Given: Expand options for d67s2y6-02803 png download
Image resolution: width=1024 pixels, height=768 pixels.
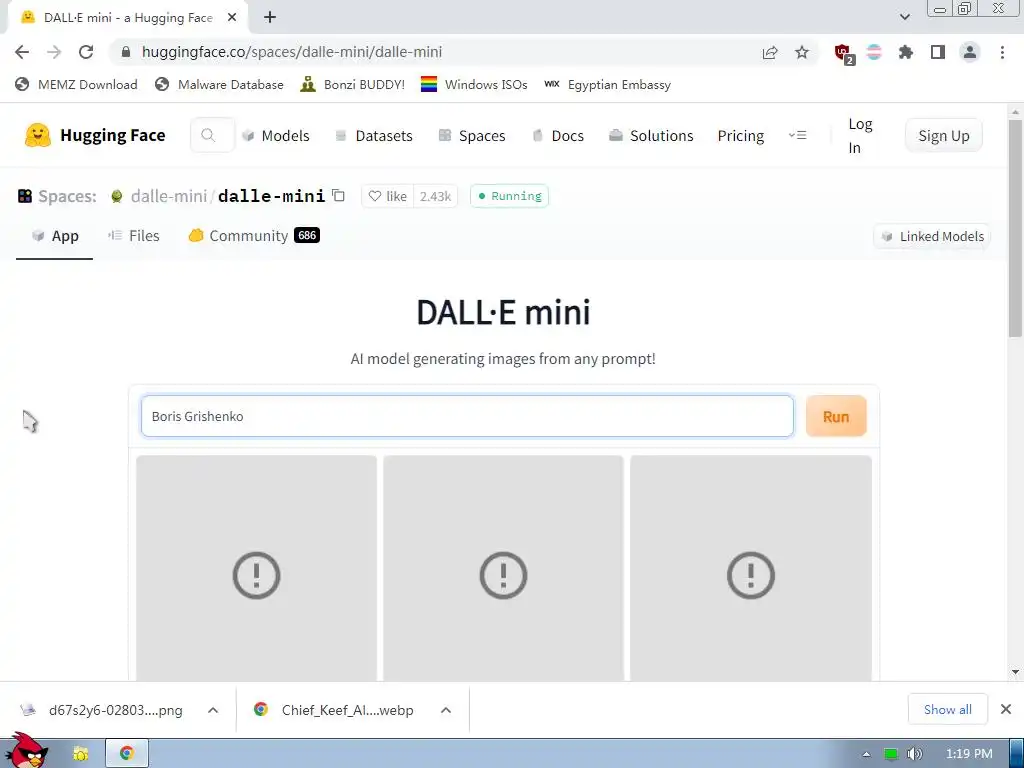Looking at the screenshot, I should pyautogui.click(x=213, y=710).
